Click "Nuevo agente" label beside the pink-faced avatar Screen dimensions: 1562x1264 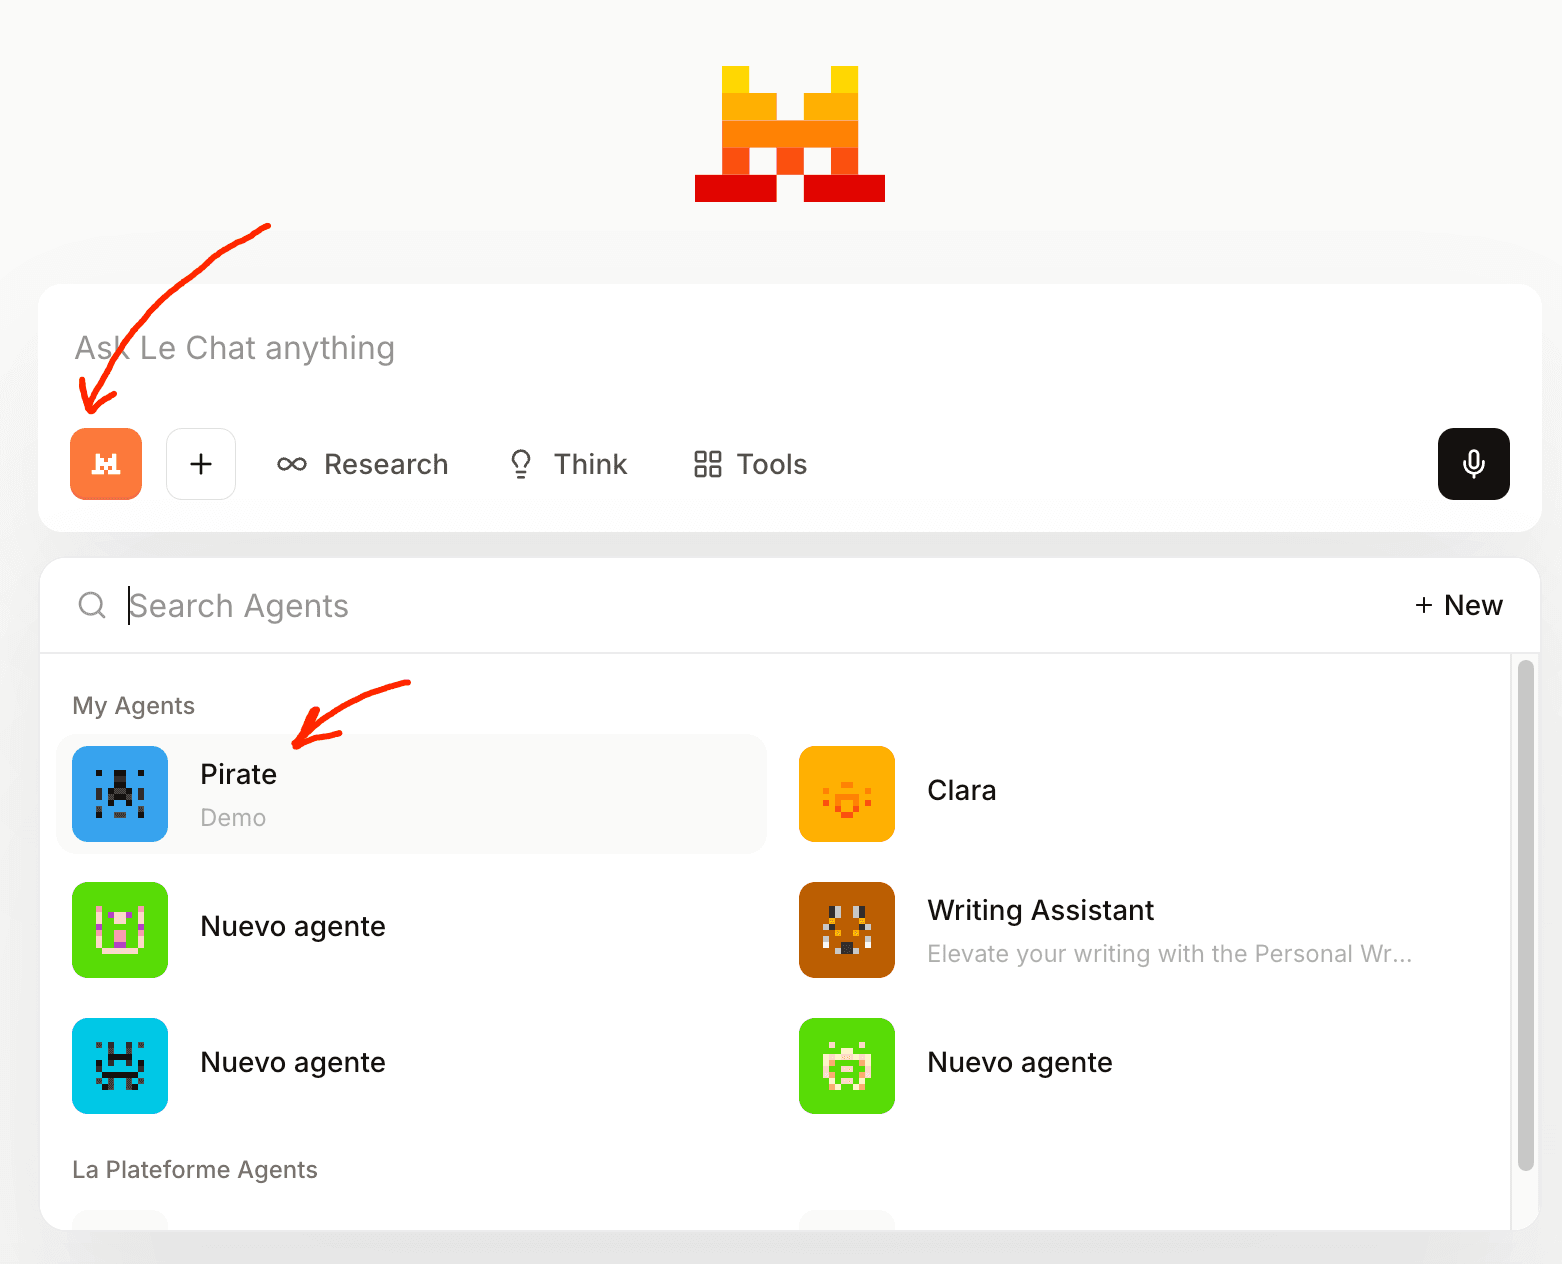(x=293, y=926)
